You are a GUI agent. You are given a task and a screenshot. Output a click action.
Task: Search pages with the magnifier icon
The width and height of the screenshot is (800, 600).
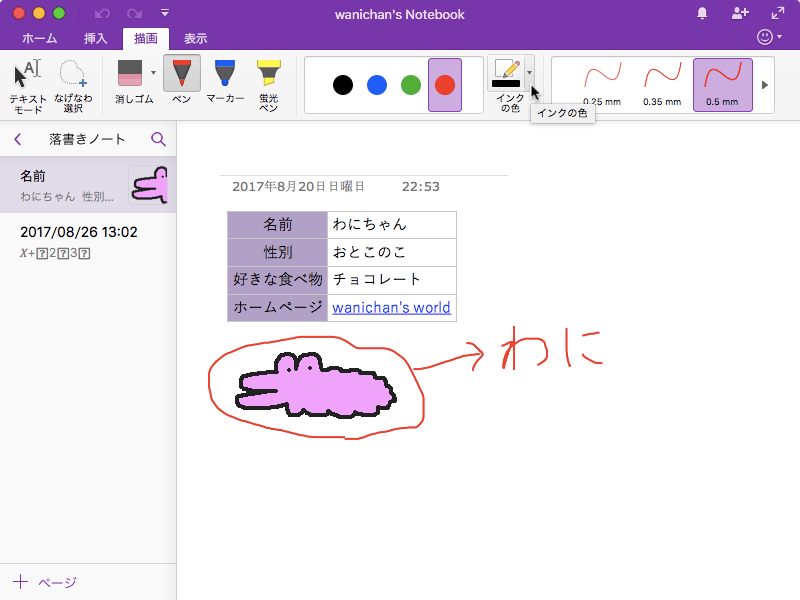pyautogui.click(x=158, y=139)
